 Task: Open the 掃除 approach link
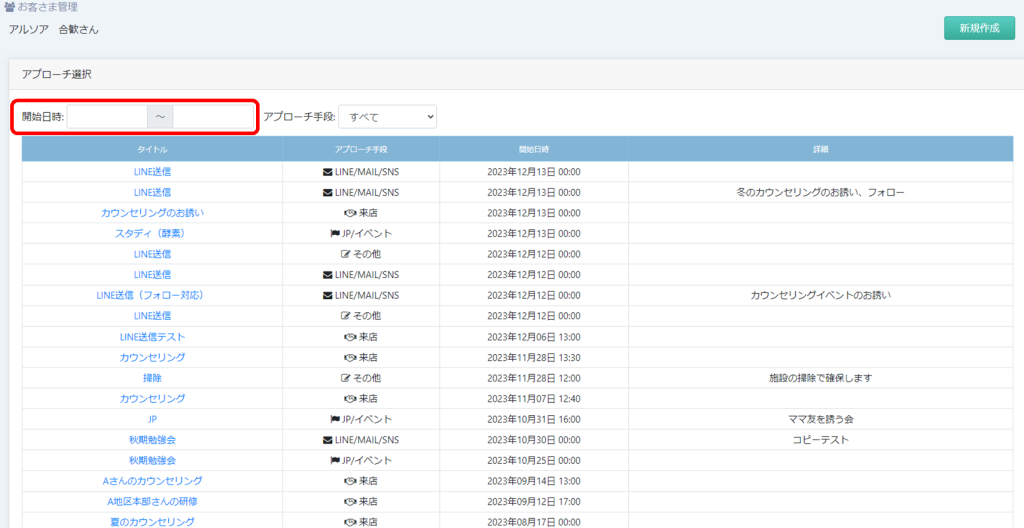pos(152,378)
